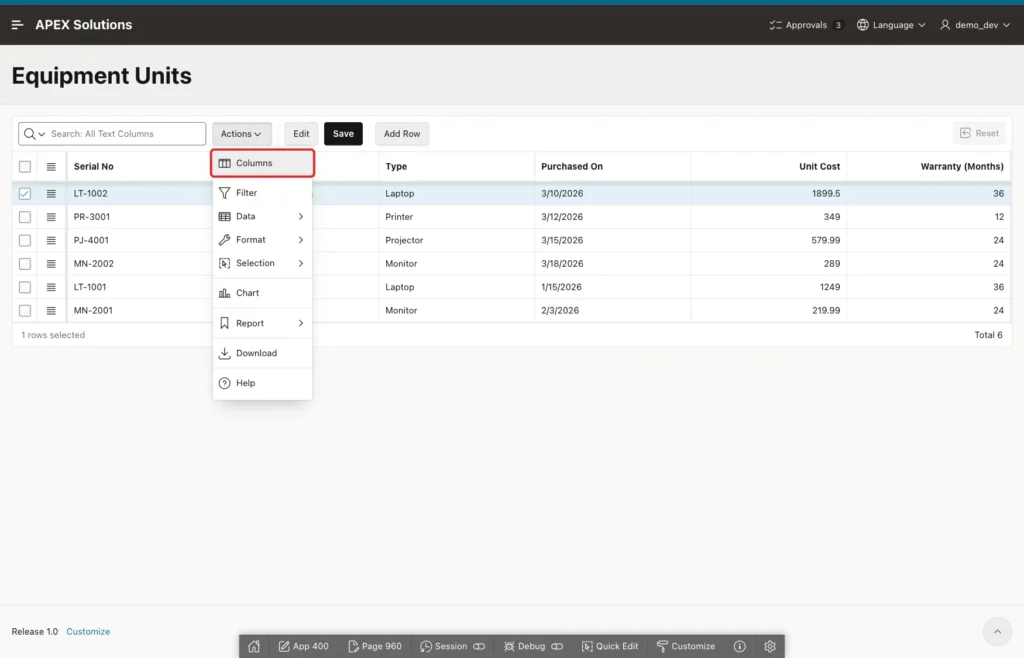Viewport: 1024px width, 658px height.
Task: Open the demo_dev user menu
Action: click(x=975, y=25)
